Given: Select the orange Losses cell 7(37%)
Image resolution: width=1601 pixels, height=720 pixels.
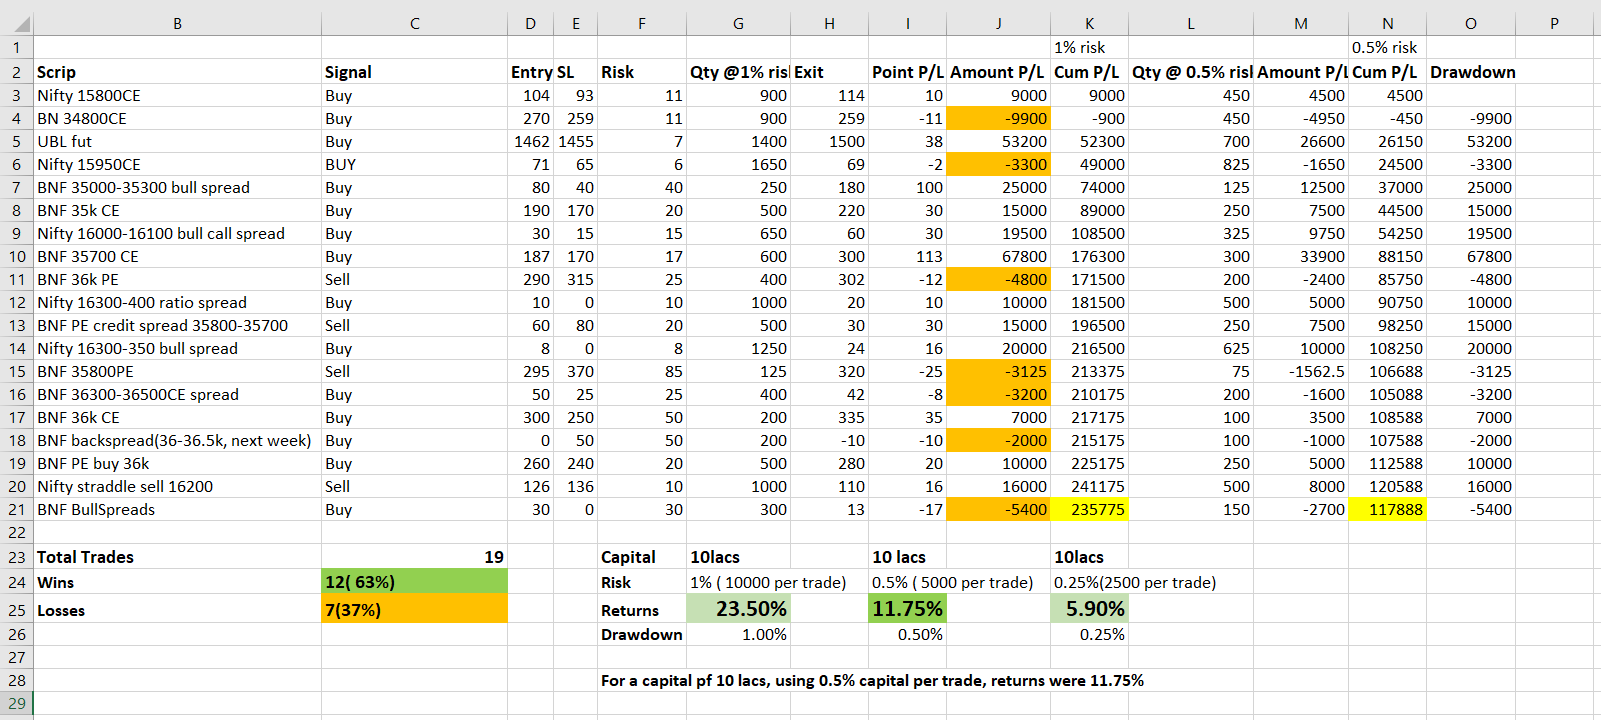Looking at the screenshot, I should tap(414, 609).
